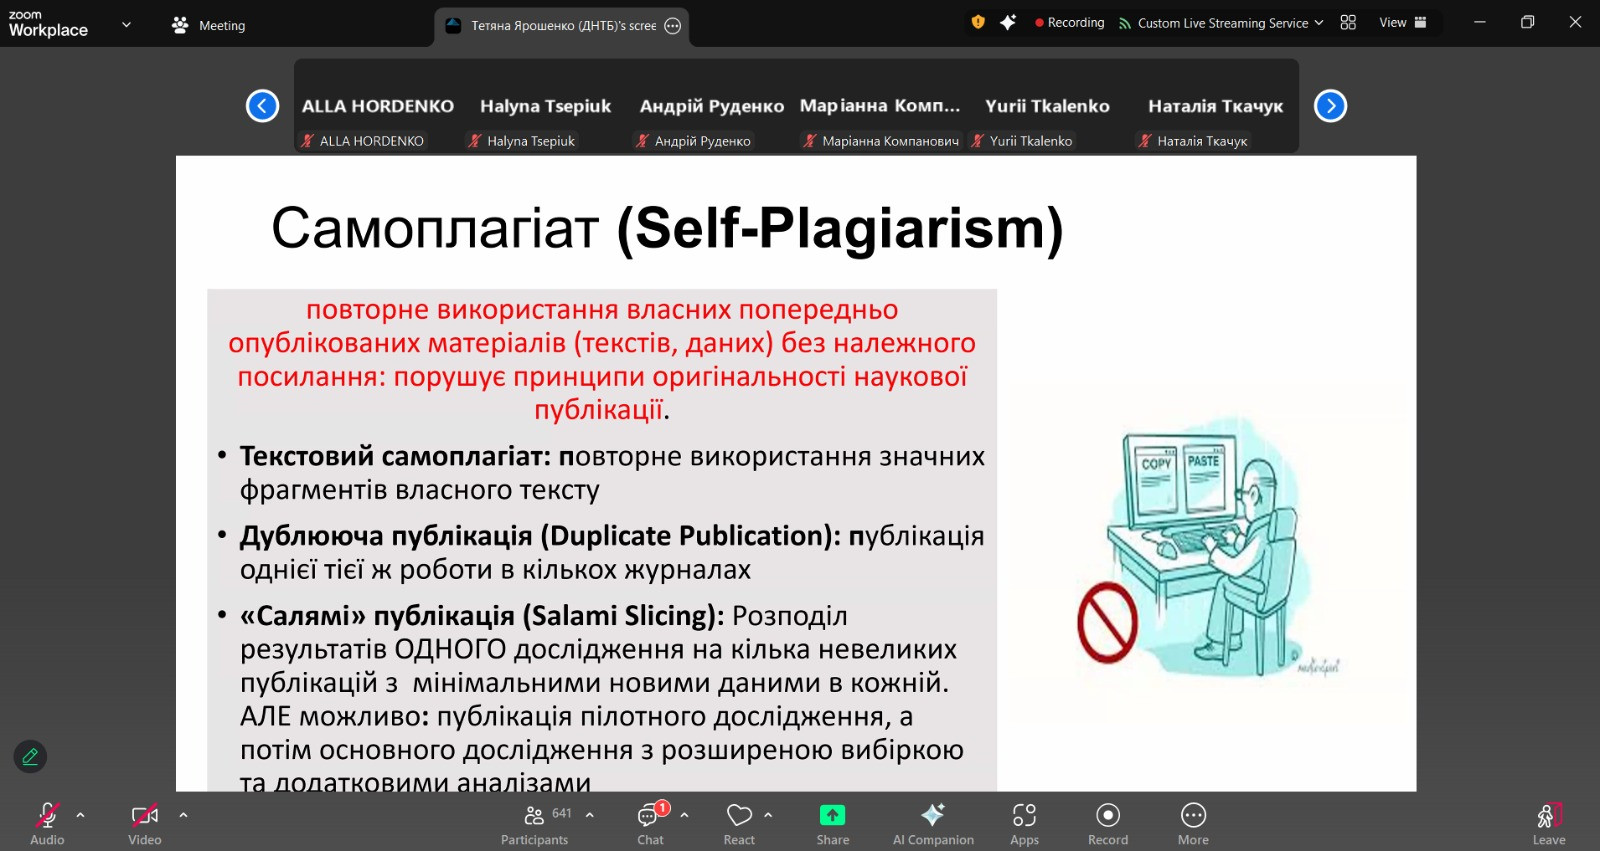Image resolution: width=1600 pixels, height=851 pixels.
Task: Click the AI Companion sparkle icon in the title bar
Action: [1008, 22]
